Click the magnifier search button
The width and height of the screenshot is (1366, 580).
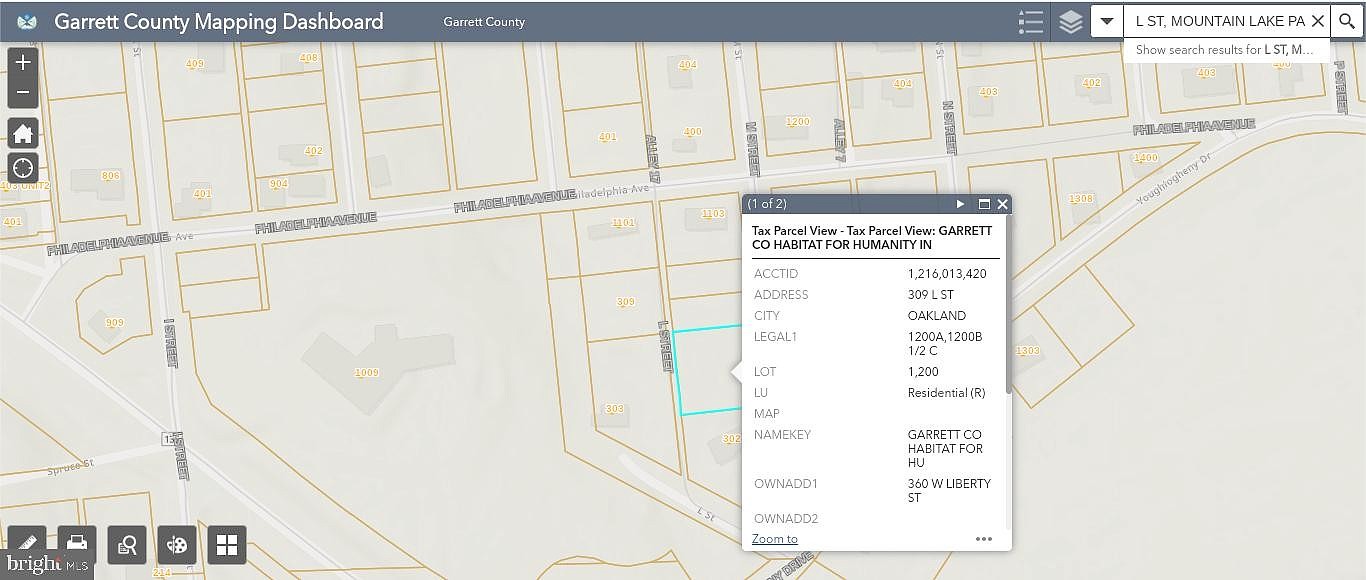coord(1347,21)
